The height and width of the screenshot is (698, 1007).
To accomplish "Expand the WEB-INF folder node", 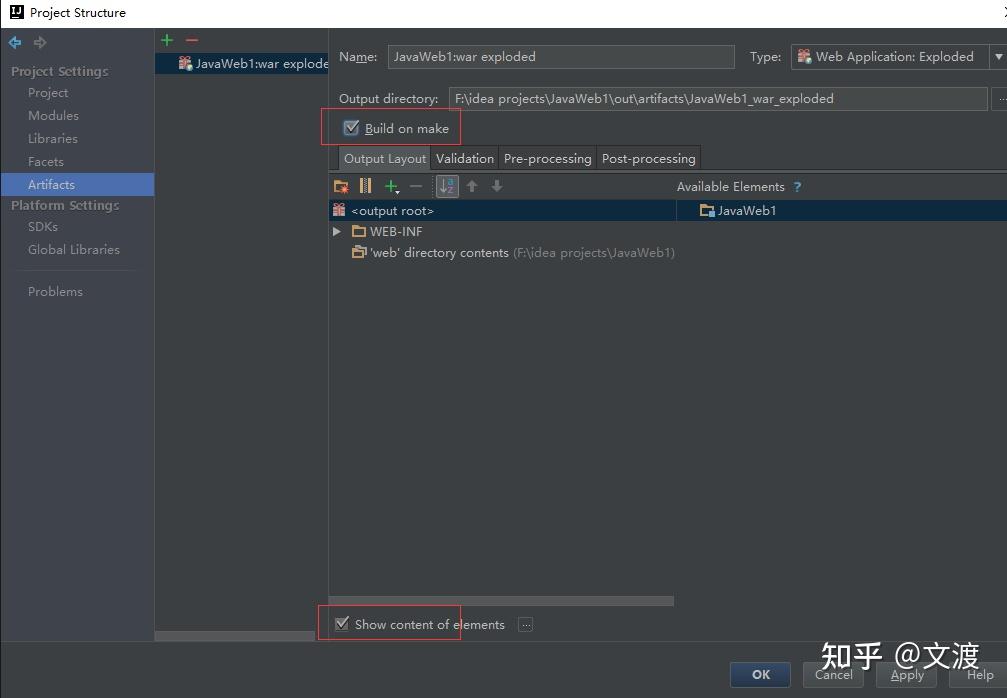I will pyautogui.click(x=337, y=231).
